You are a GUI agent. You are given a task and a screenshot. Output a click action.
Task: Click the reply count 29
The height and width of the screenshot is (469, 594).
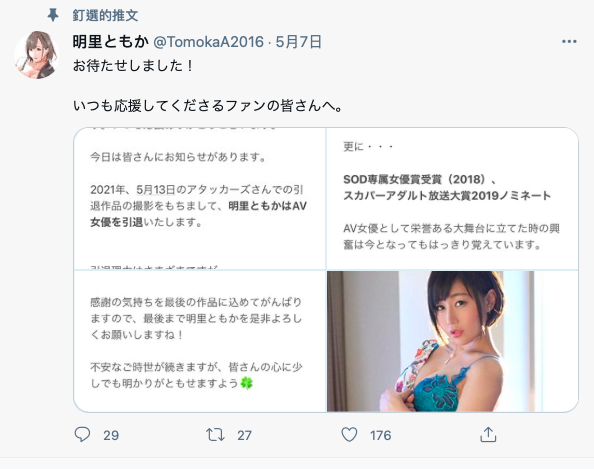(111, 435)
